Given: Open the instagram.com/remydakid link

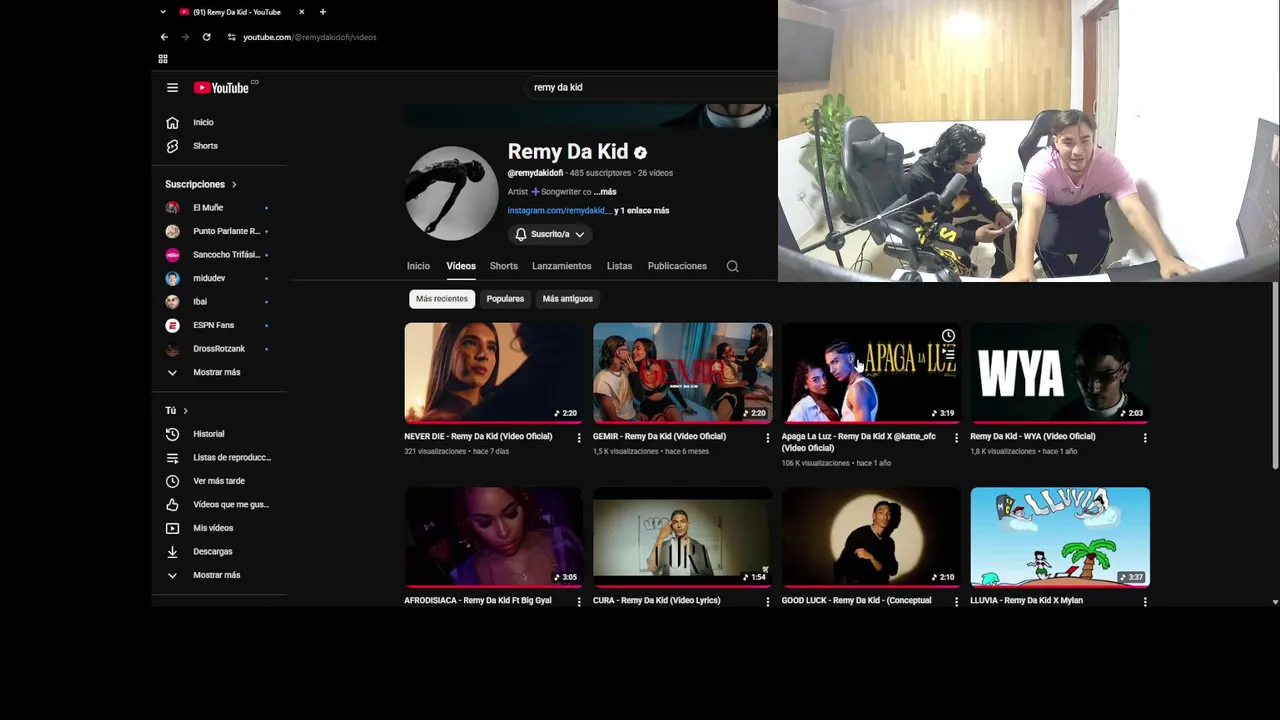Looking at the screenshot, I should click(x=559, y=211).
